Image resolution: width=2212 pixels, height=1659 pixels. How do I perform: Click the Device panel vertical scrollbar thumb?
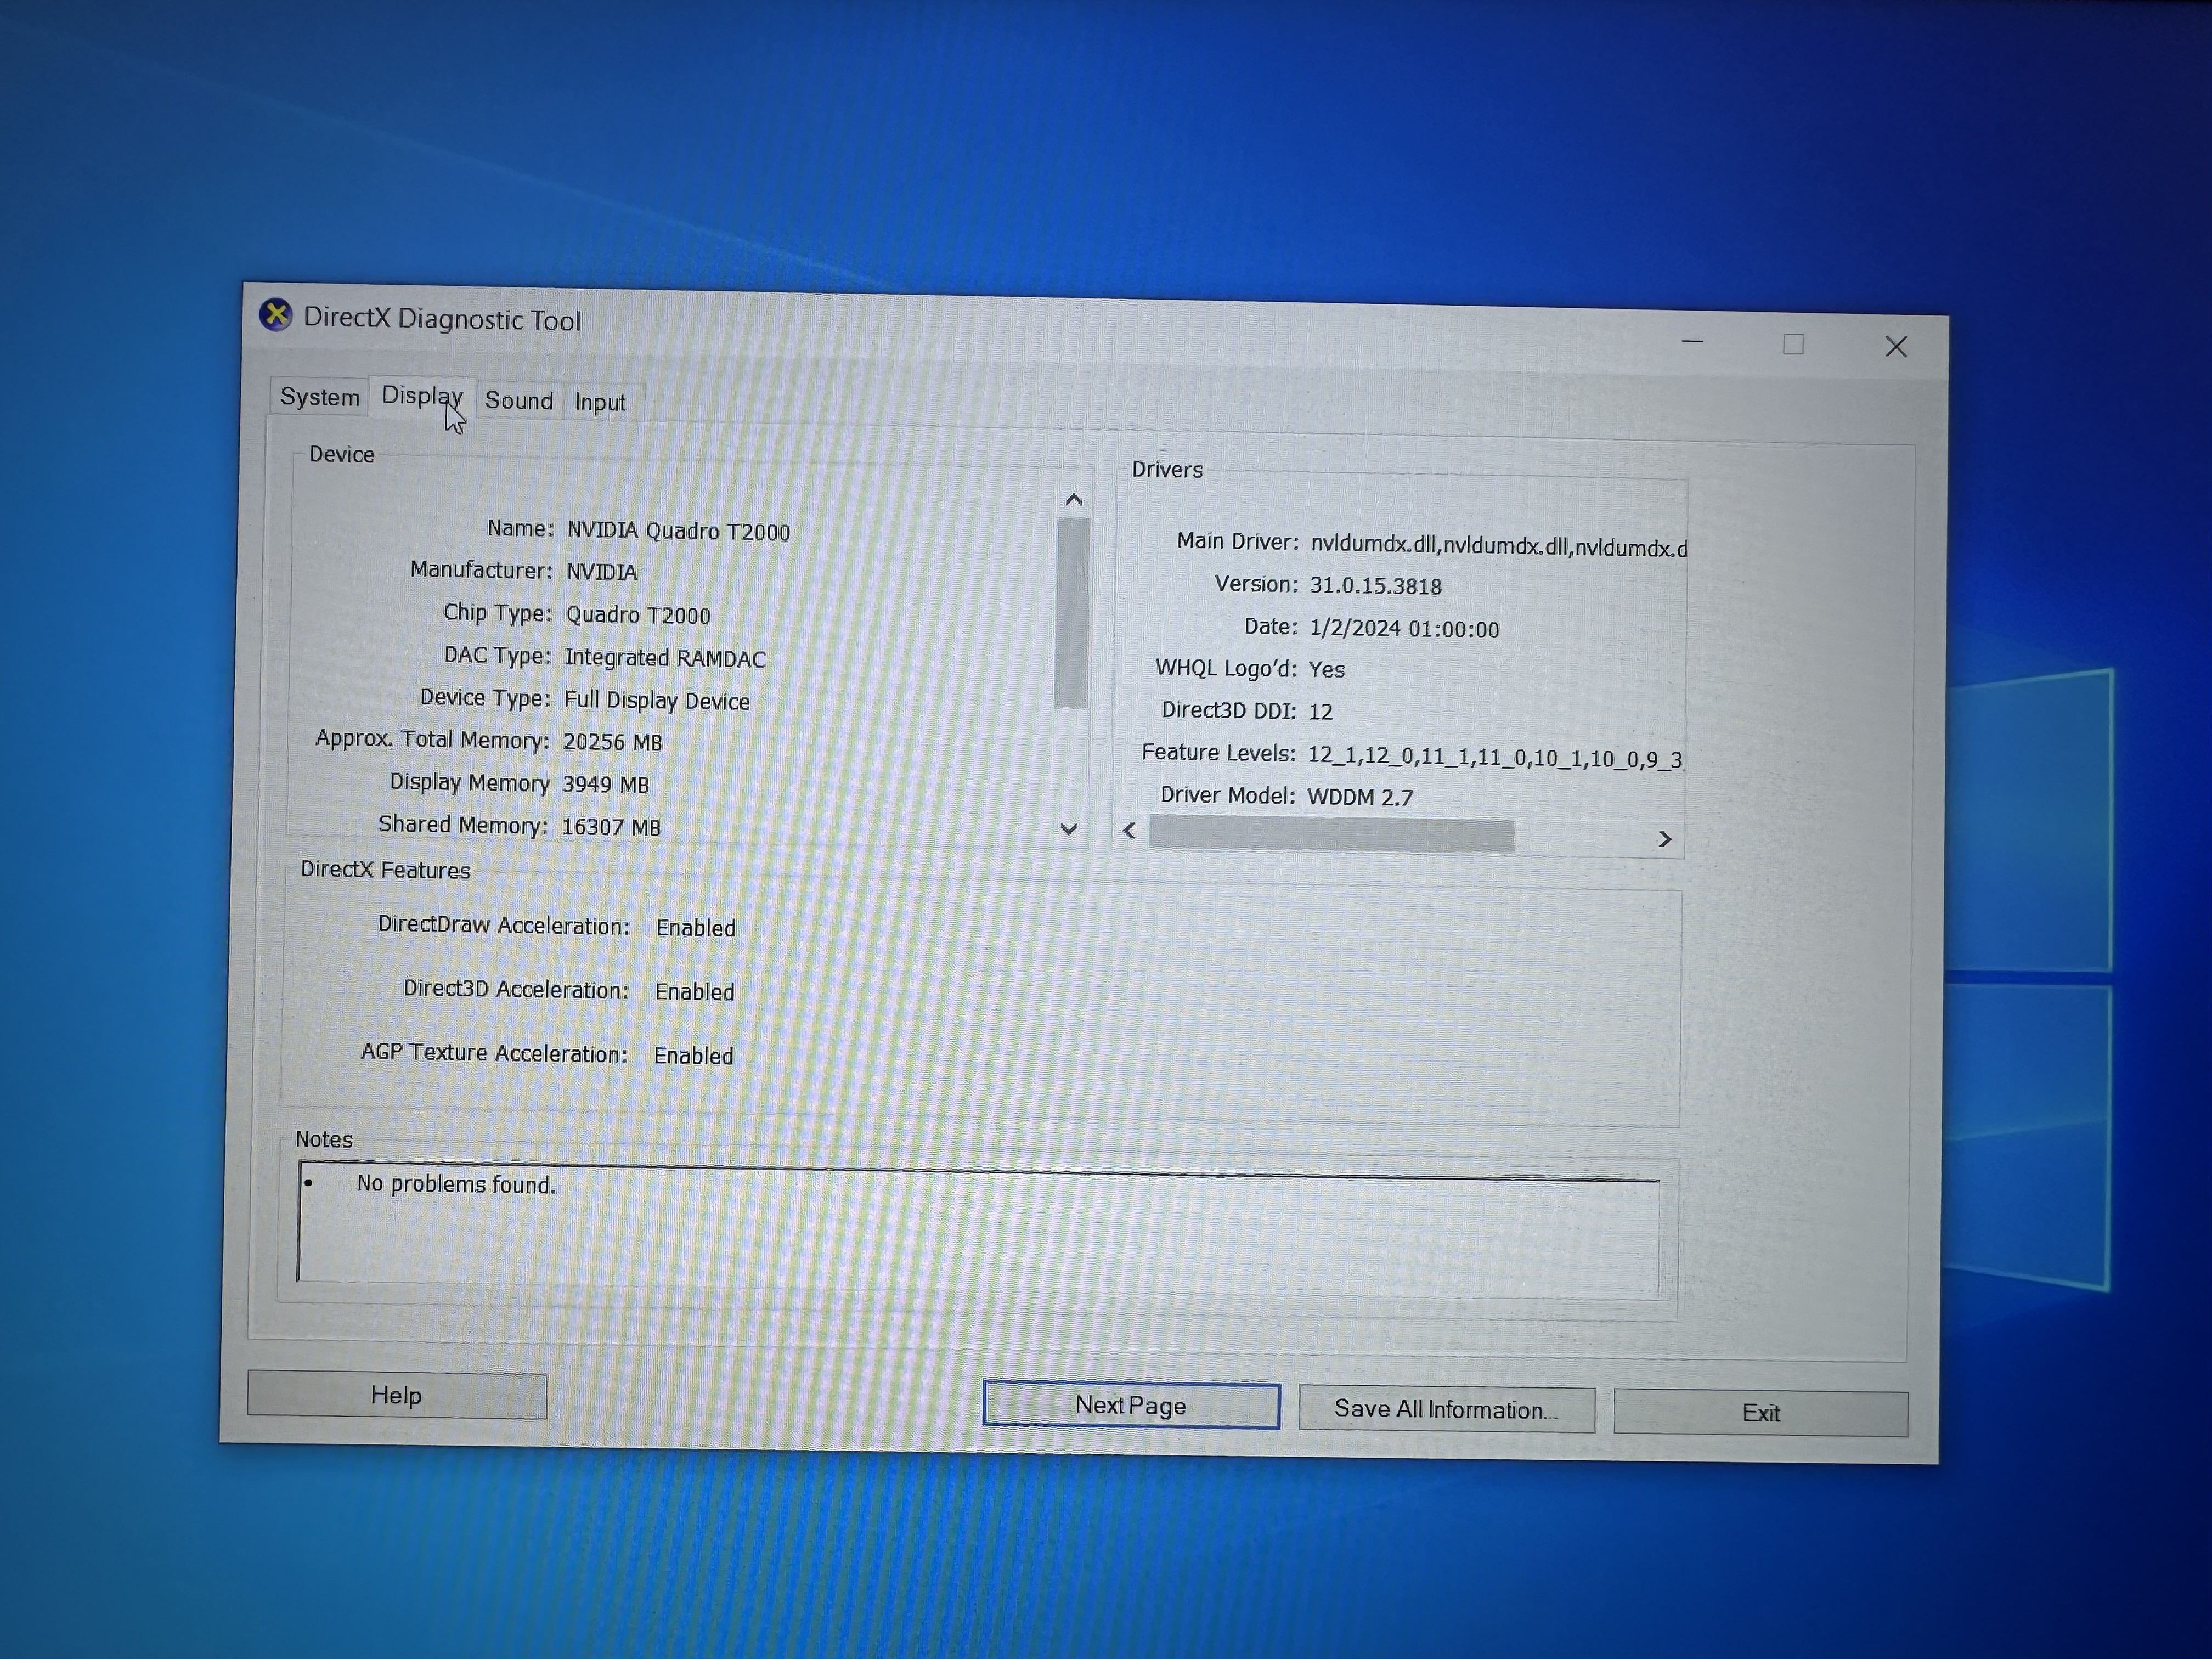[1072, 612]
